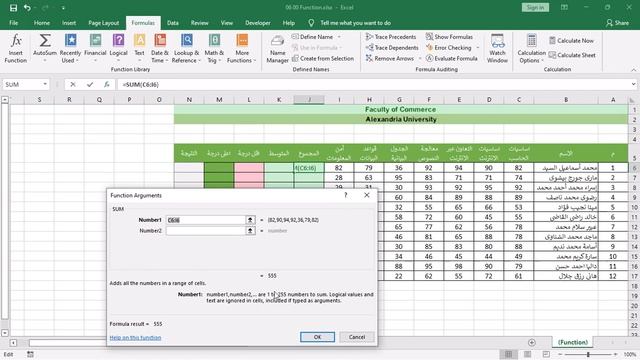This screenshot has height=360, width=640.
Task: Open Remove Arrows dropdown arrow
Action: (x=420, y=58)
